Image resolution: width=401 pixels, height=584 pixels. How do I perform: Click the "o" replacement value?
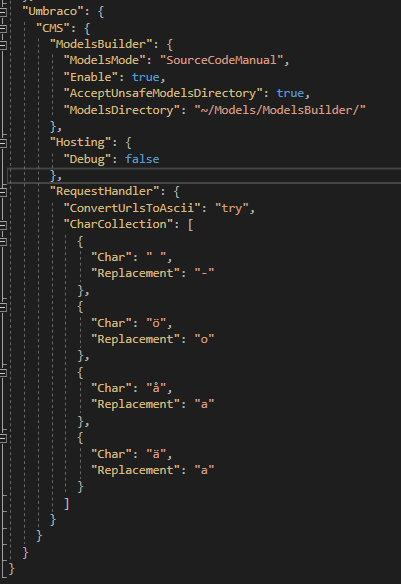point(204,339)
